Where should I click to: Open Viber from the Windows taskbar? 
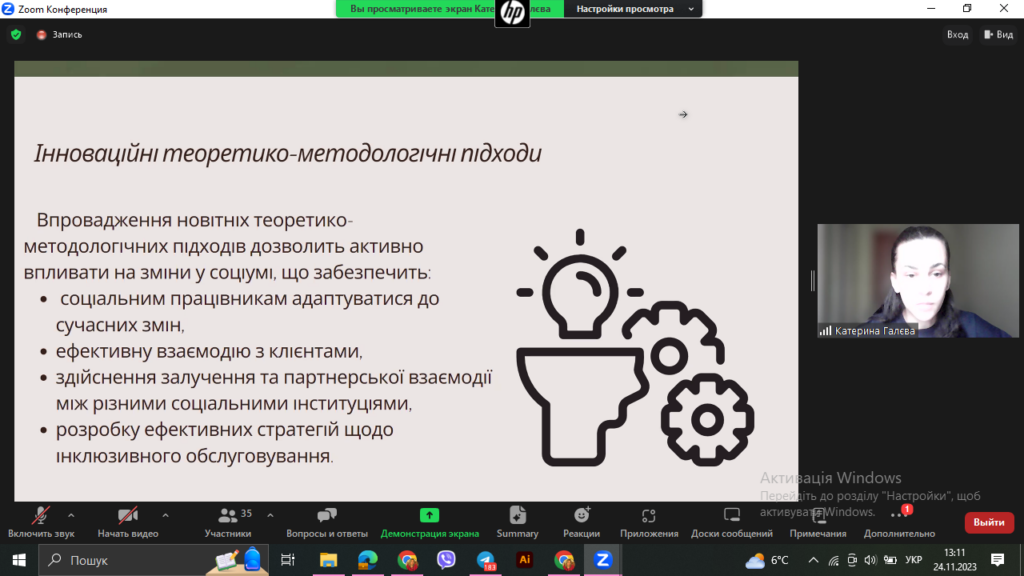pyautogui.click(x=446, y=560)
